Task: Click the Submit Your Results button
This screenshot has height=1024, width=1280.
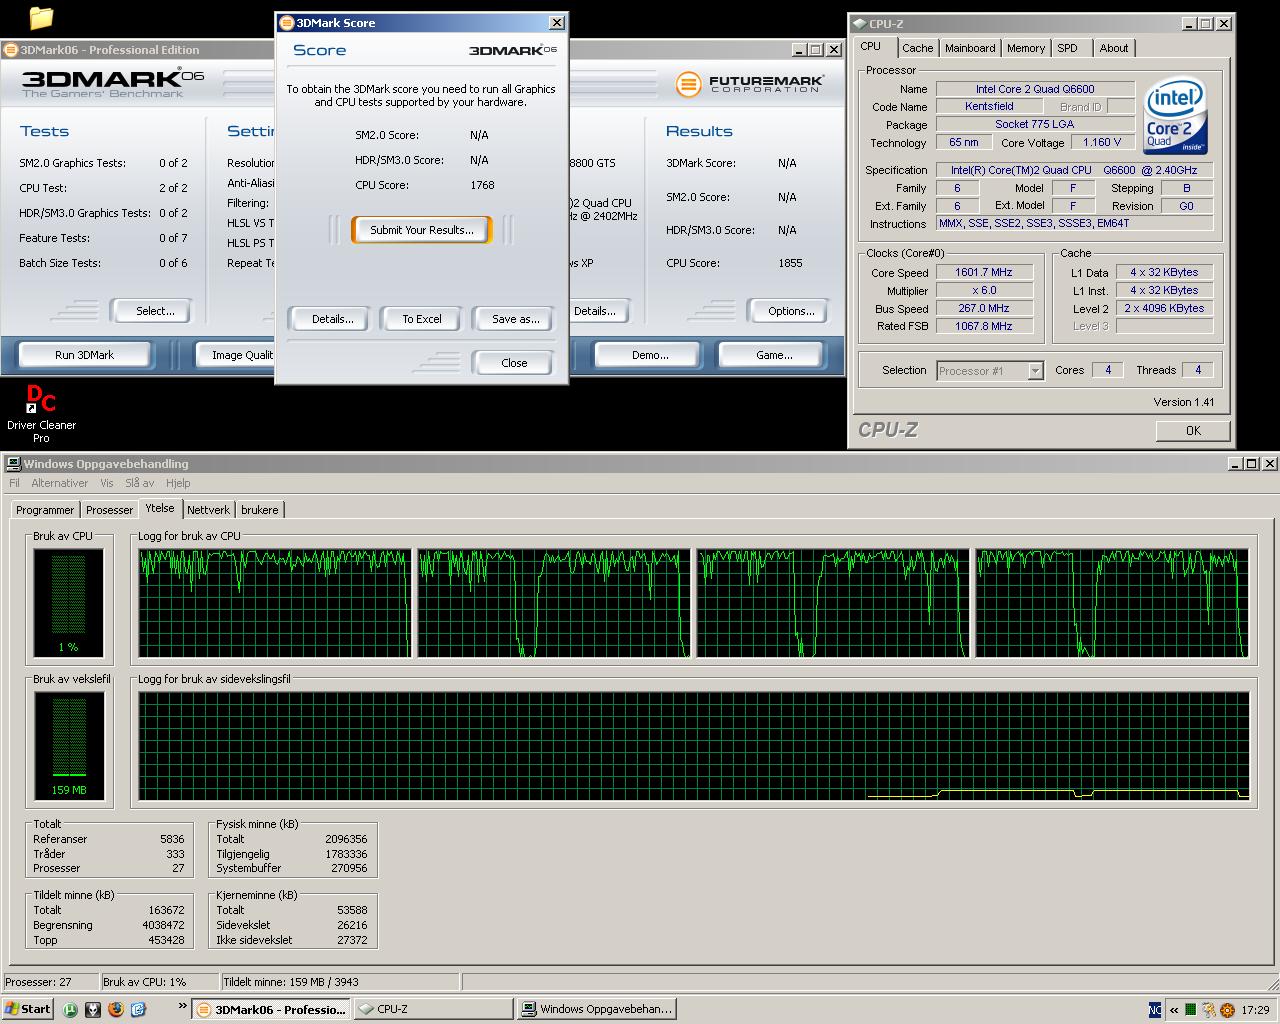Action: pos(421,230)
